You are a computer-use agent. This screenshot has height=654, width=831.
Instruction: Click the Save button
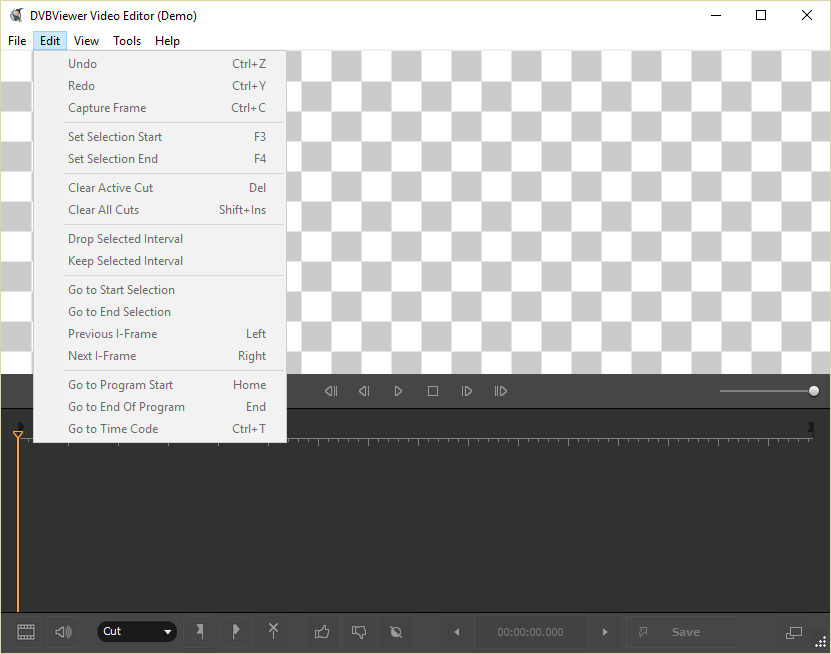(x=686, y=632)
